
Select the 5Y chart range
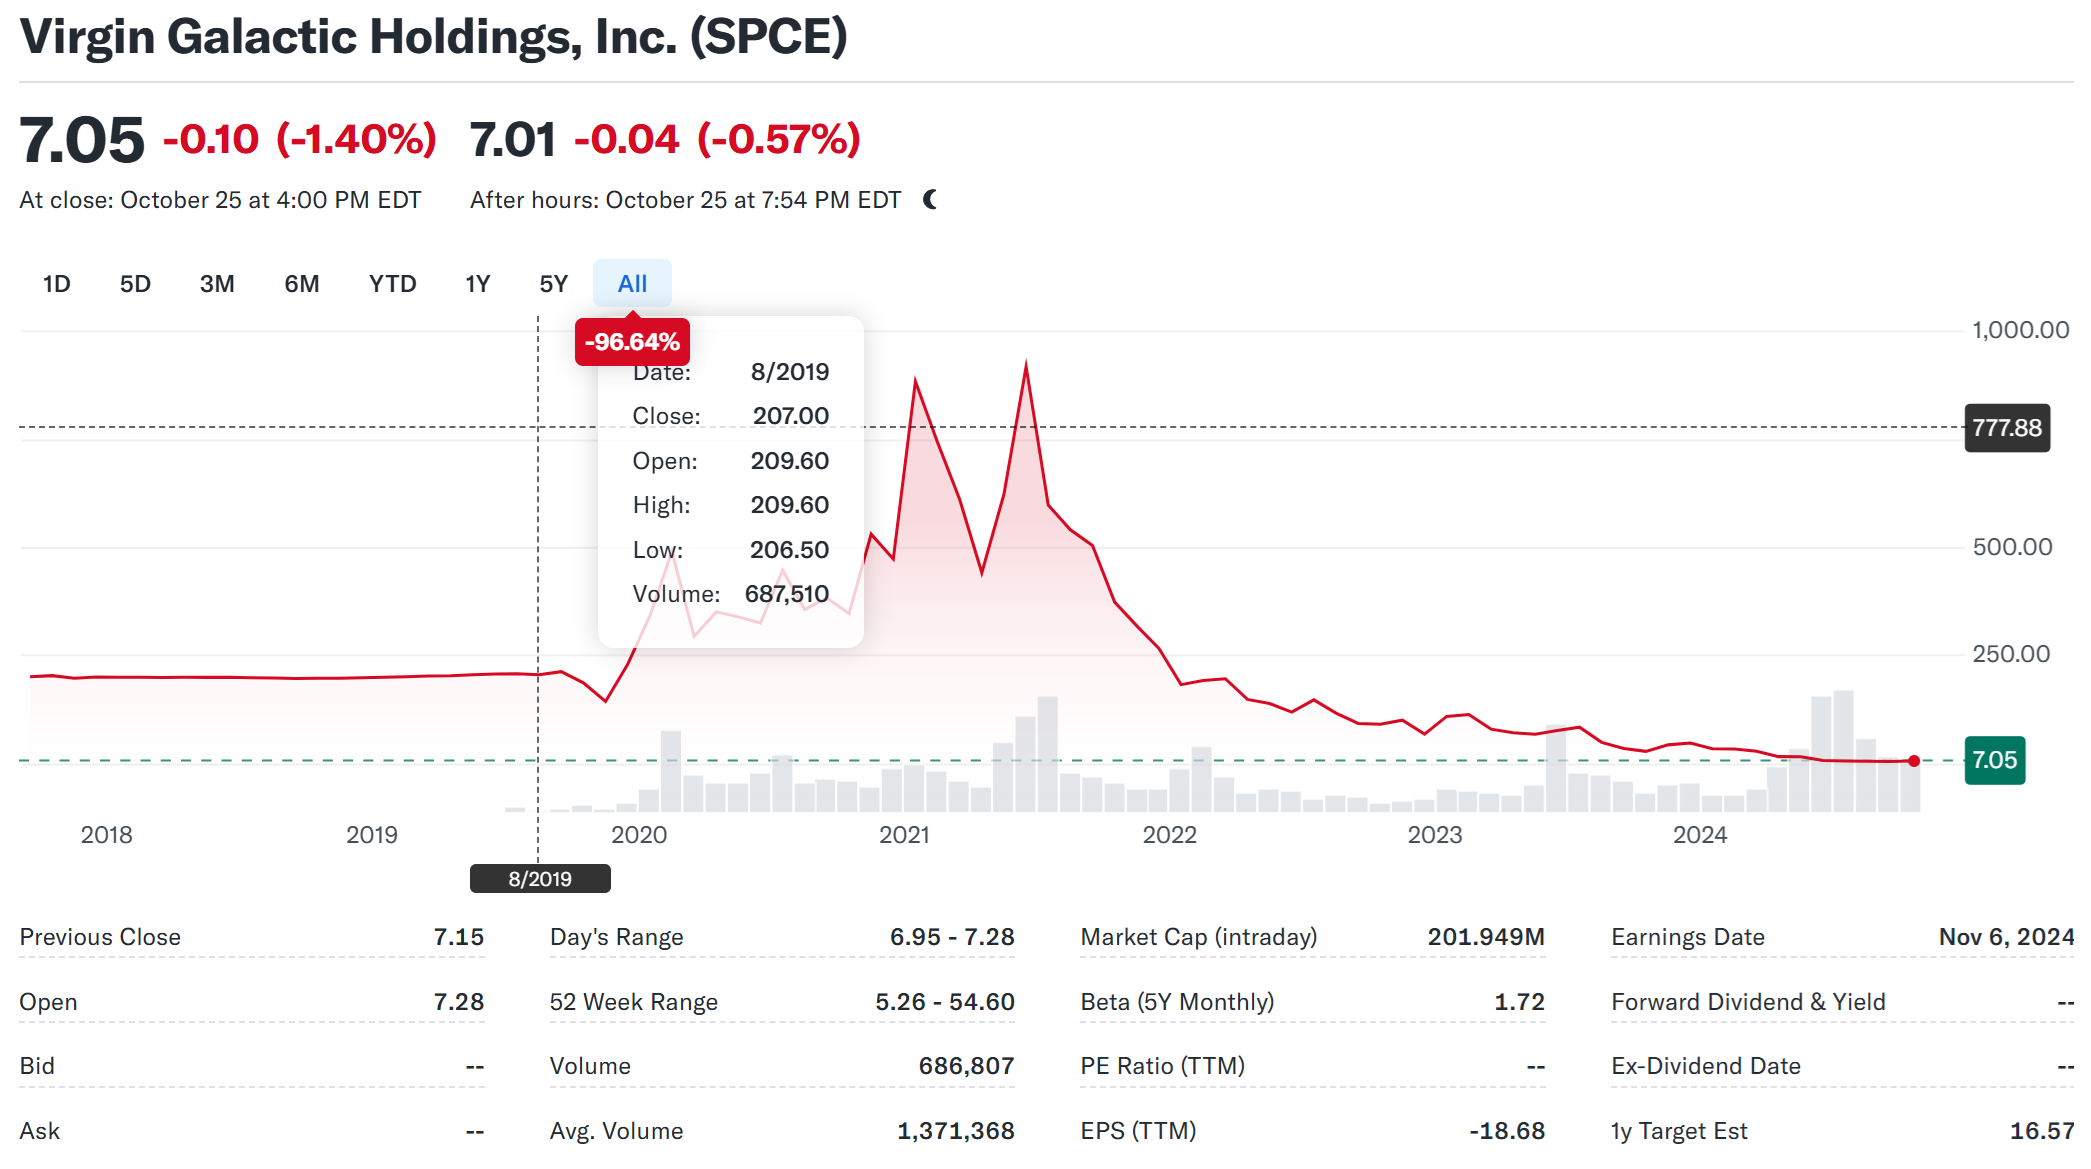click(553, 284)
